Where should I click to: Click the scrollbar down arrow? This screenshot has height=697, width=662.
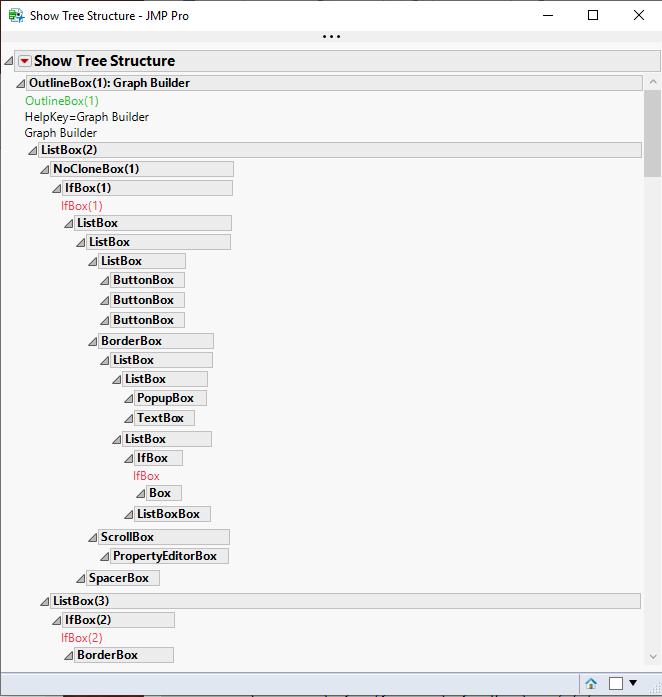point(653,657)
